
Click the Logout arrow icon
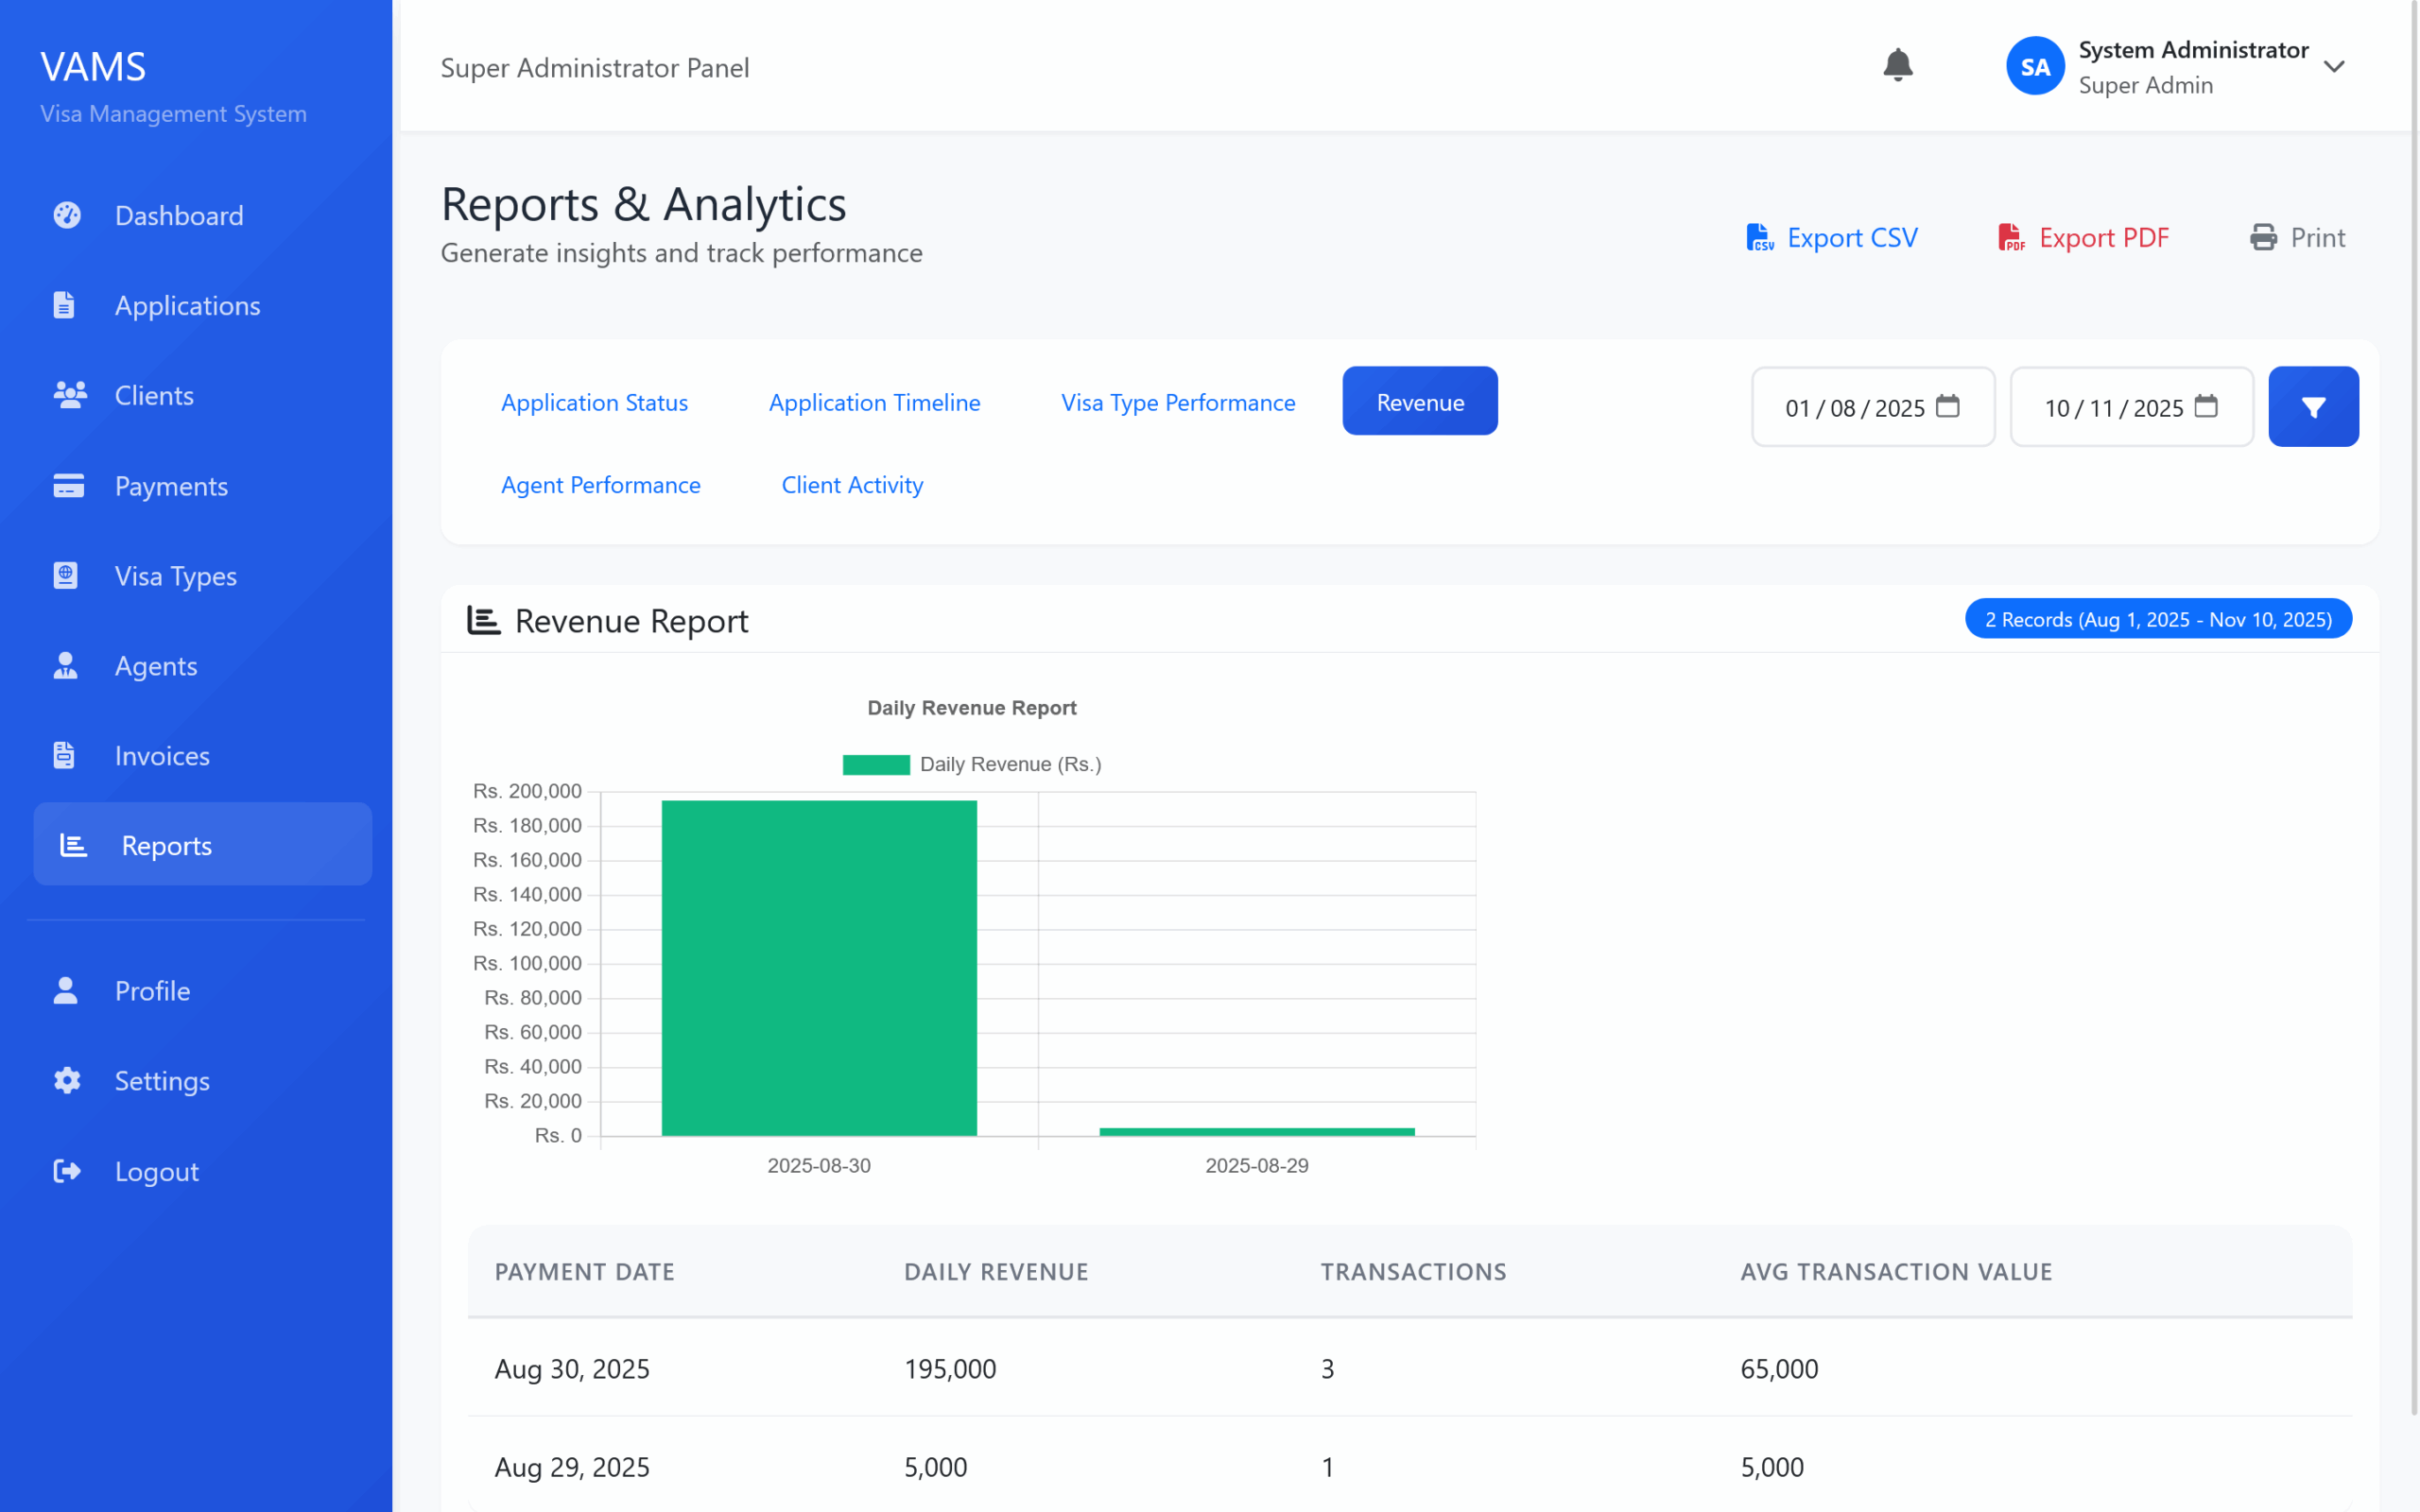(67, 1171)
